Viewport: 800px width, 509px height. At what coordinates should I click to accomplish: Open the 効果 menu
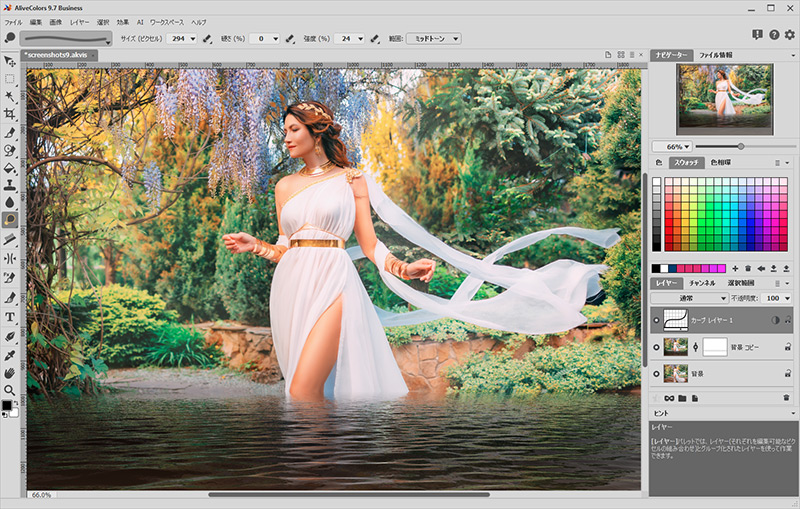122,22
